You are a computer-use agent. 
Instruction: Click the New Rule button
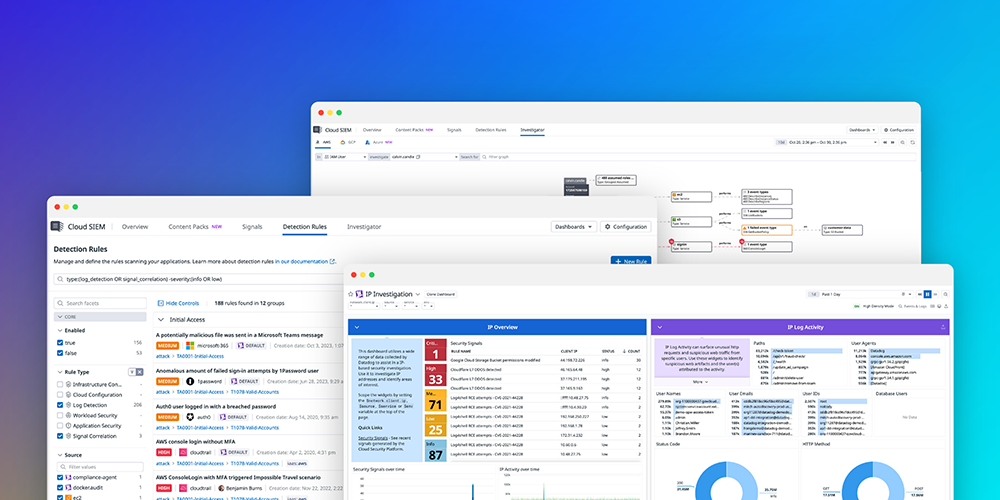tap(629, 262)
